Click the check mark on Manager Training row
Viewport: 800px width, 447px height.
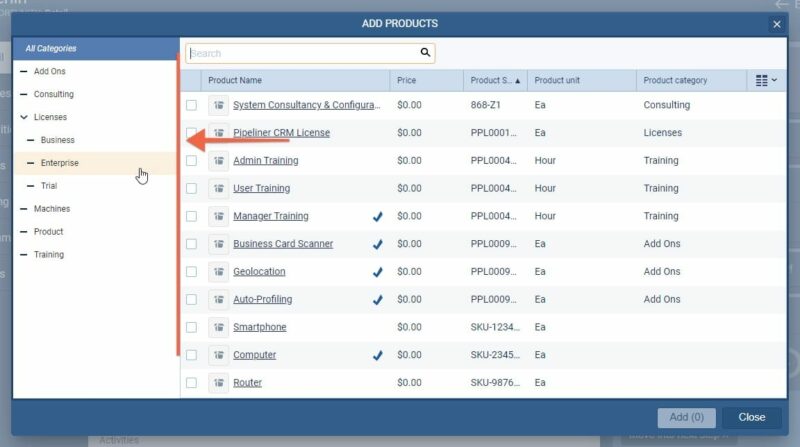[x=378, y=216]
